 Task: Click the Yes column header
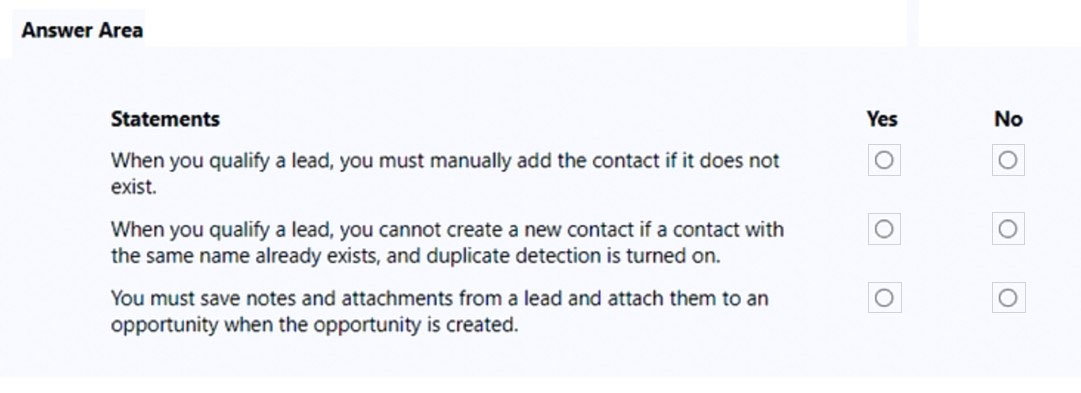pyautogui.click(x=882, y=119)
